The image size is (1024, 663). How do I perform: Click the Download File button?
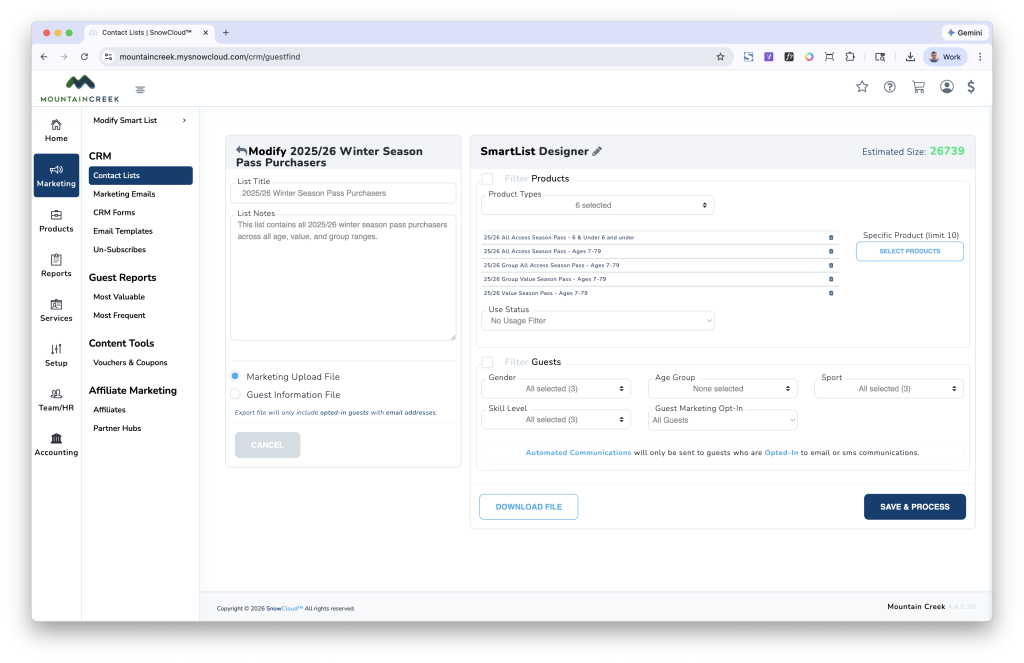pyautogui.click(x=528, y=507)
